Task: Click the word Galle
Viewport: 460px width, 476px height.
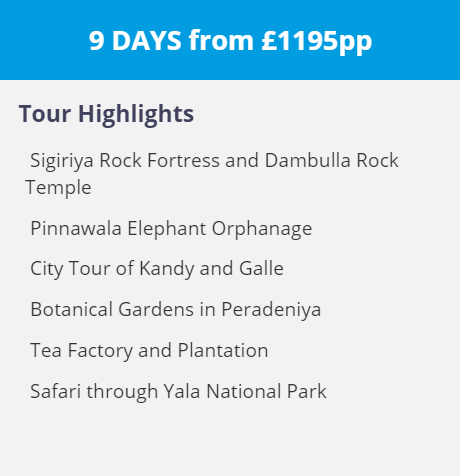Action: [x=261, y=268]
